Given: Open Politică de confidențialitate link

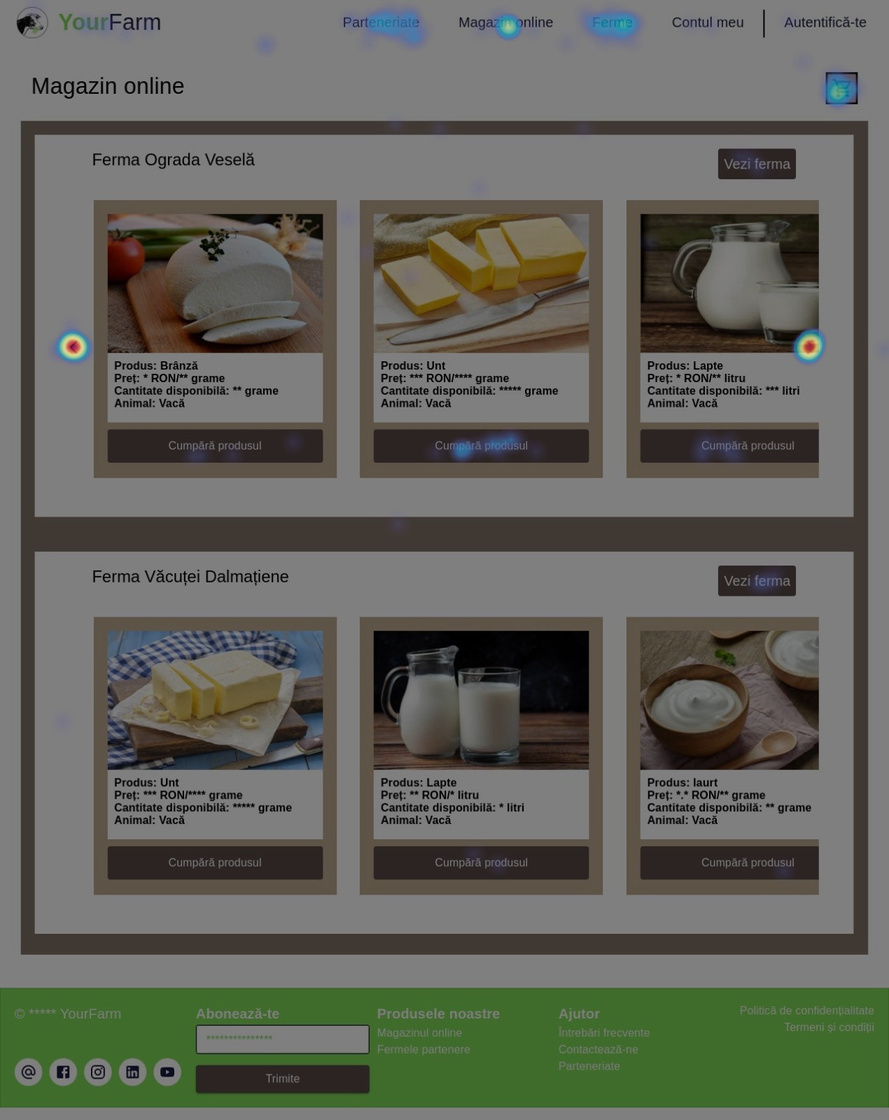Looking at the screenshot, I should (x=807, y=1010).
